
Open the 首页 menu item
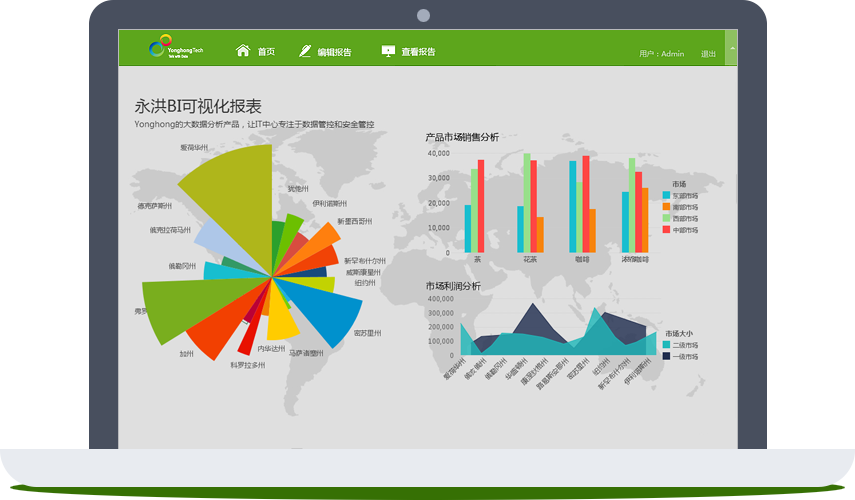point(266,52)
